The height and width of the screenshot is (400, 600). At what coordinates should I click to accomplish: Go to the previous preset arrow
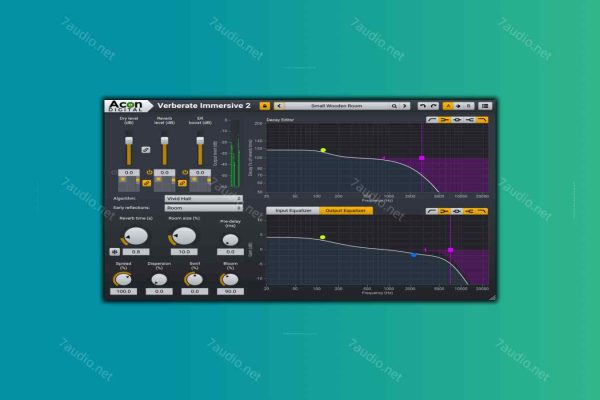coord(279,106)
